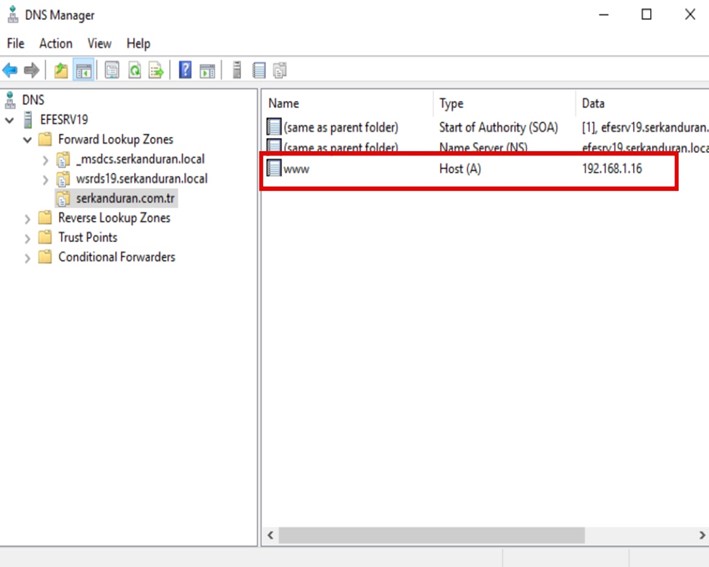Click the Refresh toolbar icon
Screen dimensions: 709x567
pyautogui.click(x=134, y=70)
